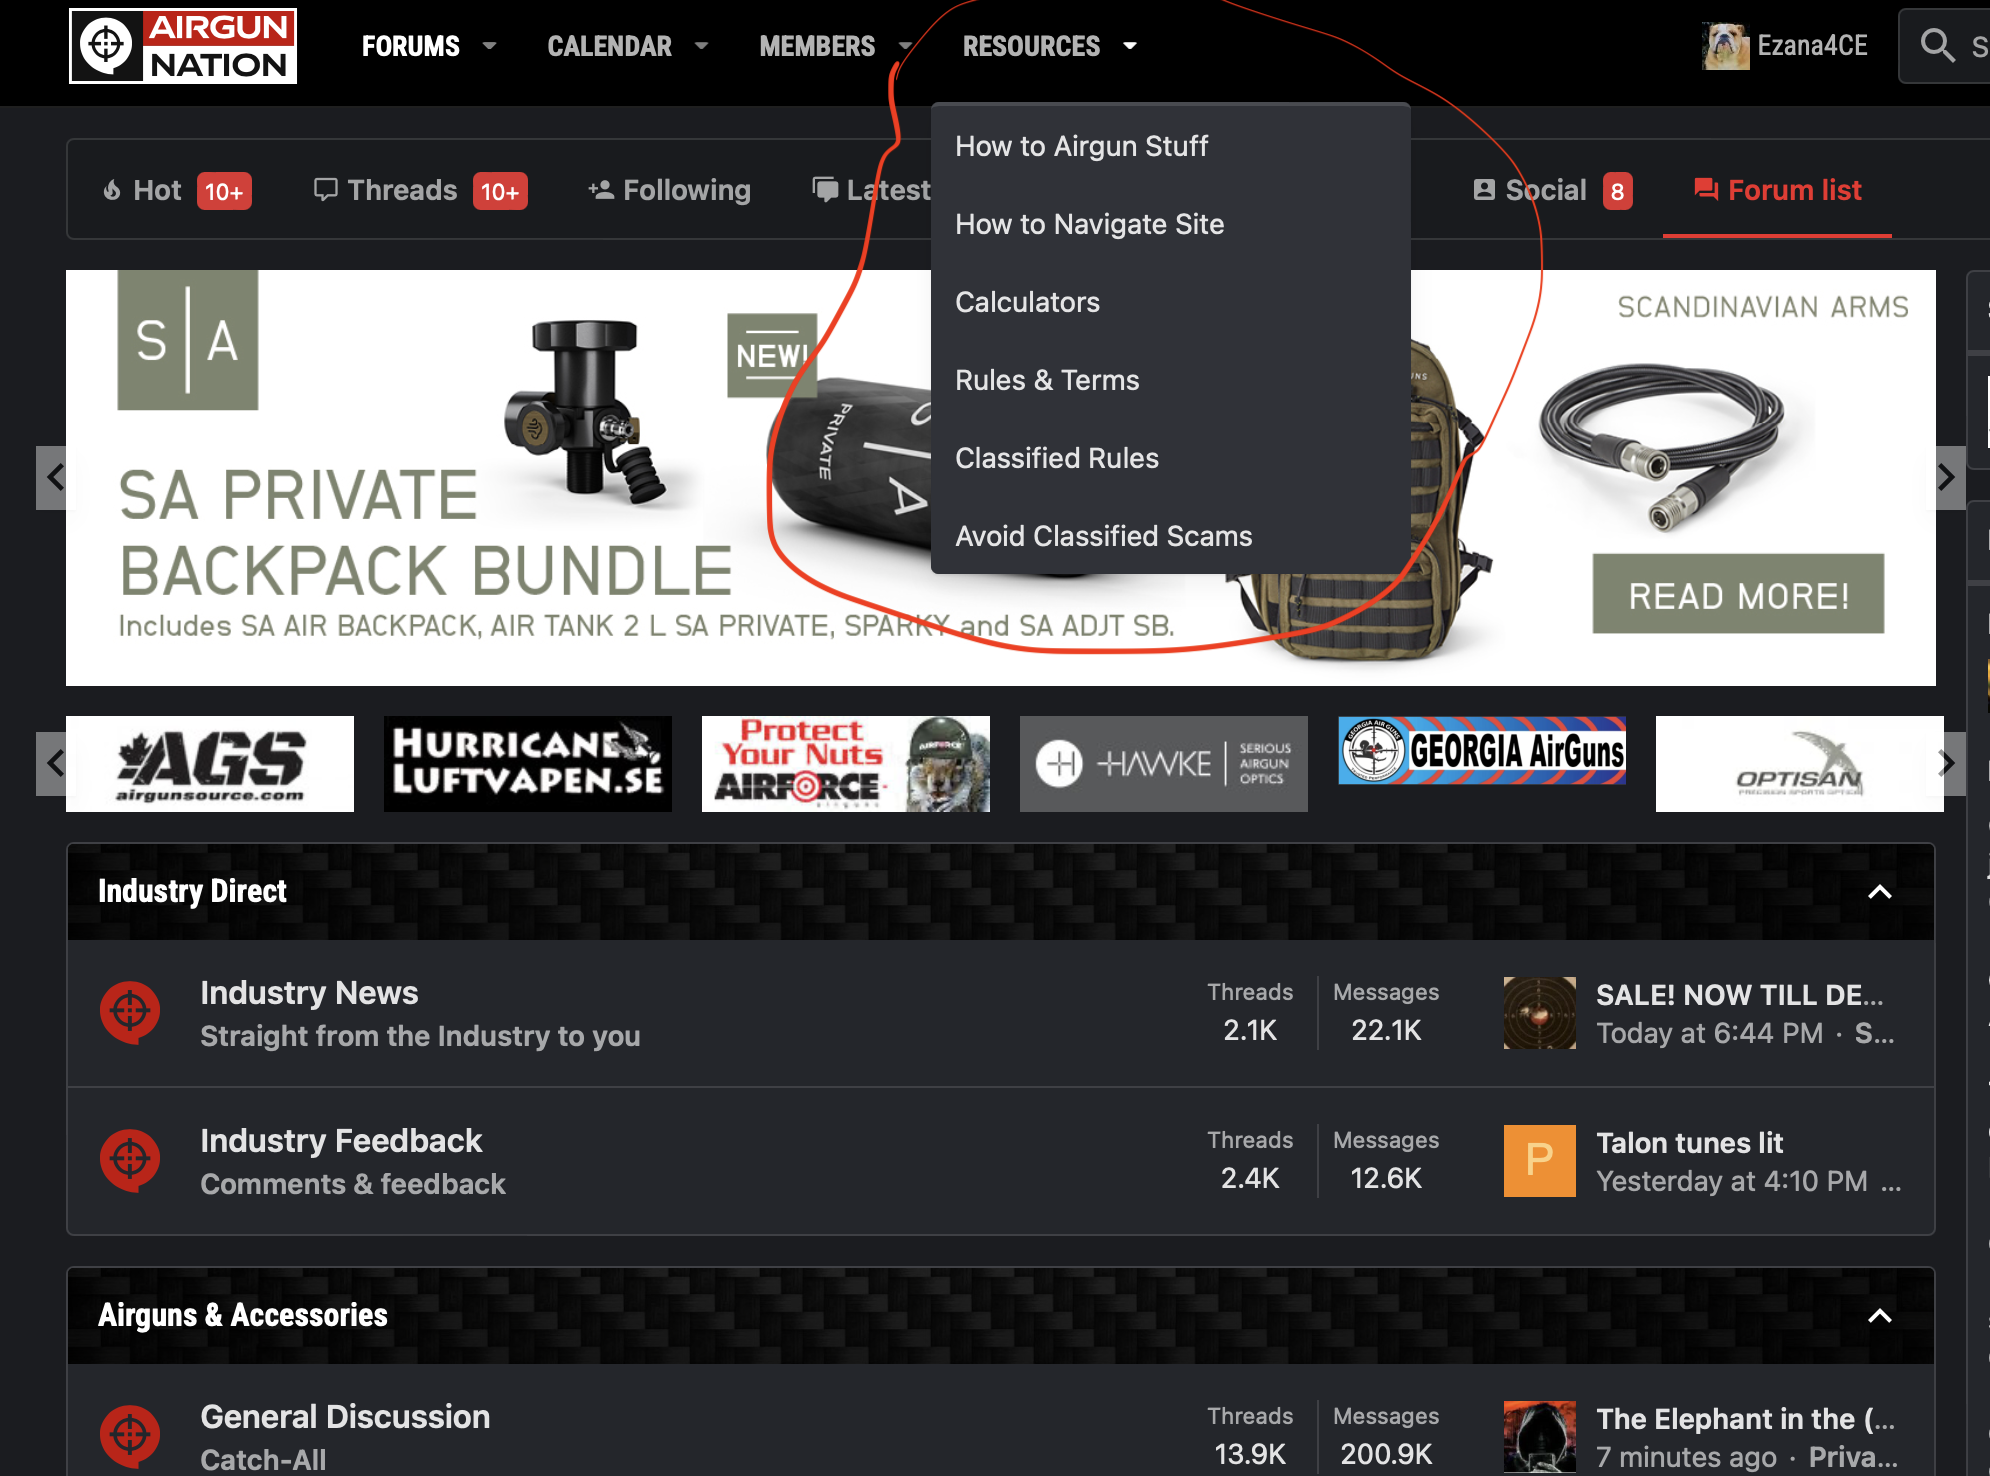
Task: Expand the Forums dropdown arrow
Action: coord(489,46)
